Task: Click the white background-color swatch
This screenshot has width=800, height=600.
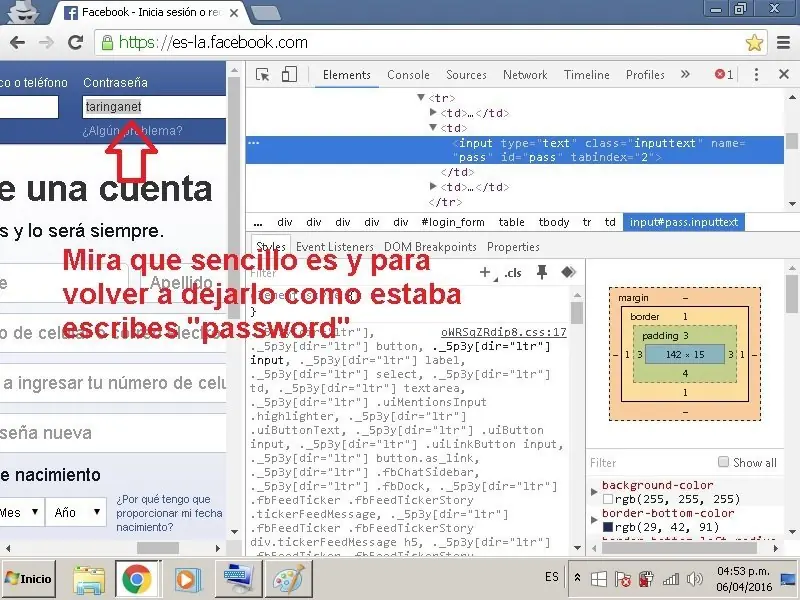Action: coord(608,499)
